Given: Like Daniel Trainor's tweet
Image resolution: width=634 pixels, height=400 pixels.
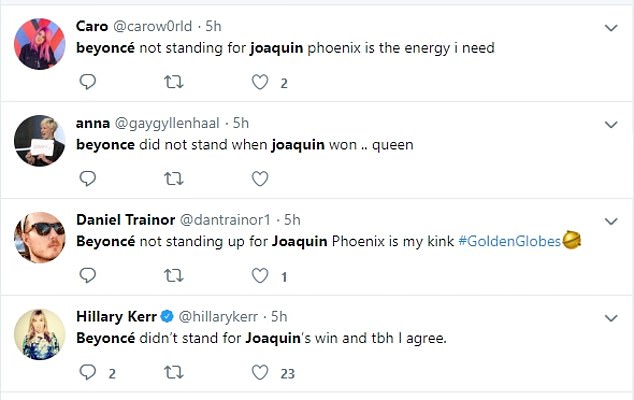Looking at the screenshot, I should point(260,275).
